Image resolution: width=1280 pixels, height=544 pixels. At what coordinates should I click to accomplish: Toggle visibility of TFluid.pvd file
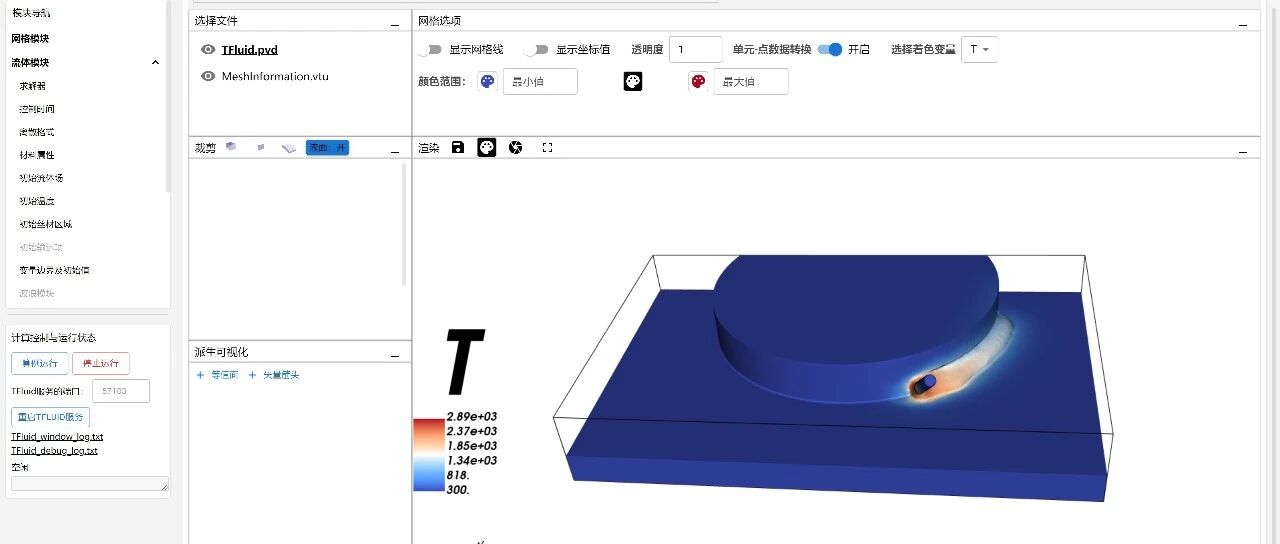click(x=208, y=49)
